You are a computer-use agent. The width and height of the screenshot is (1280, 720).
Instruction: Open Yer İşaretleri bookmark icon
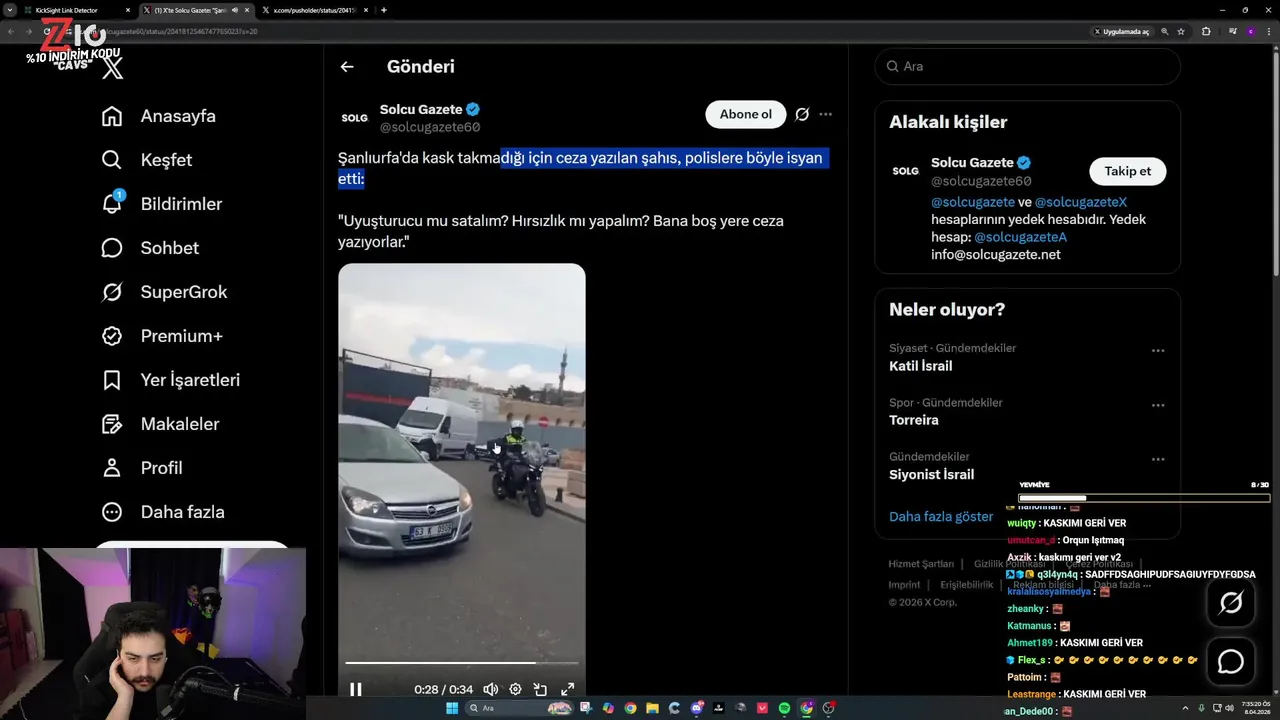point(112,380)
